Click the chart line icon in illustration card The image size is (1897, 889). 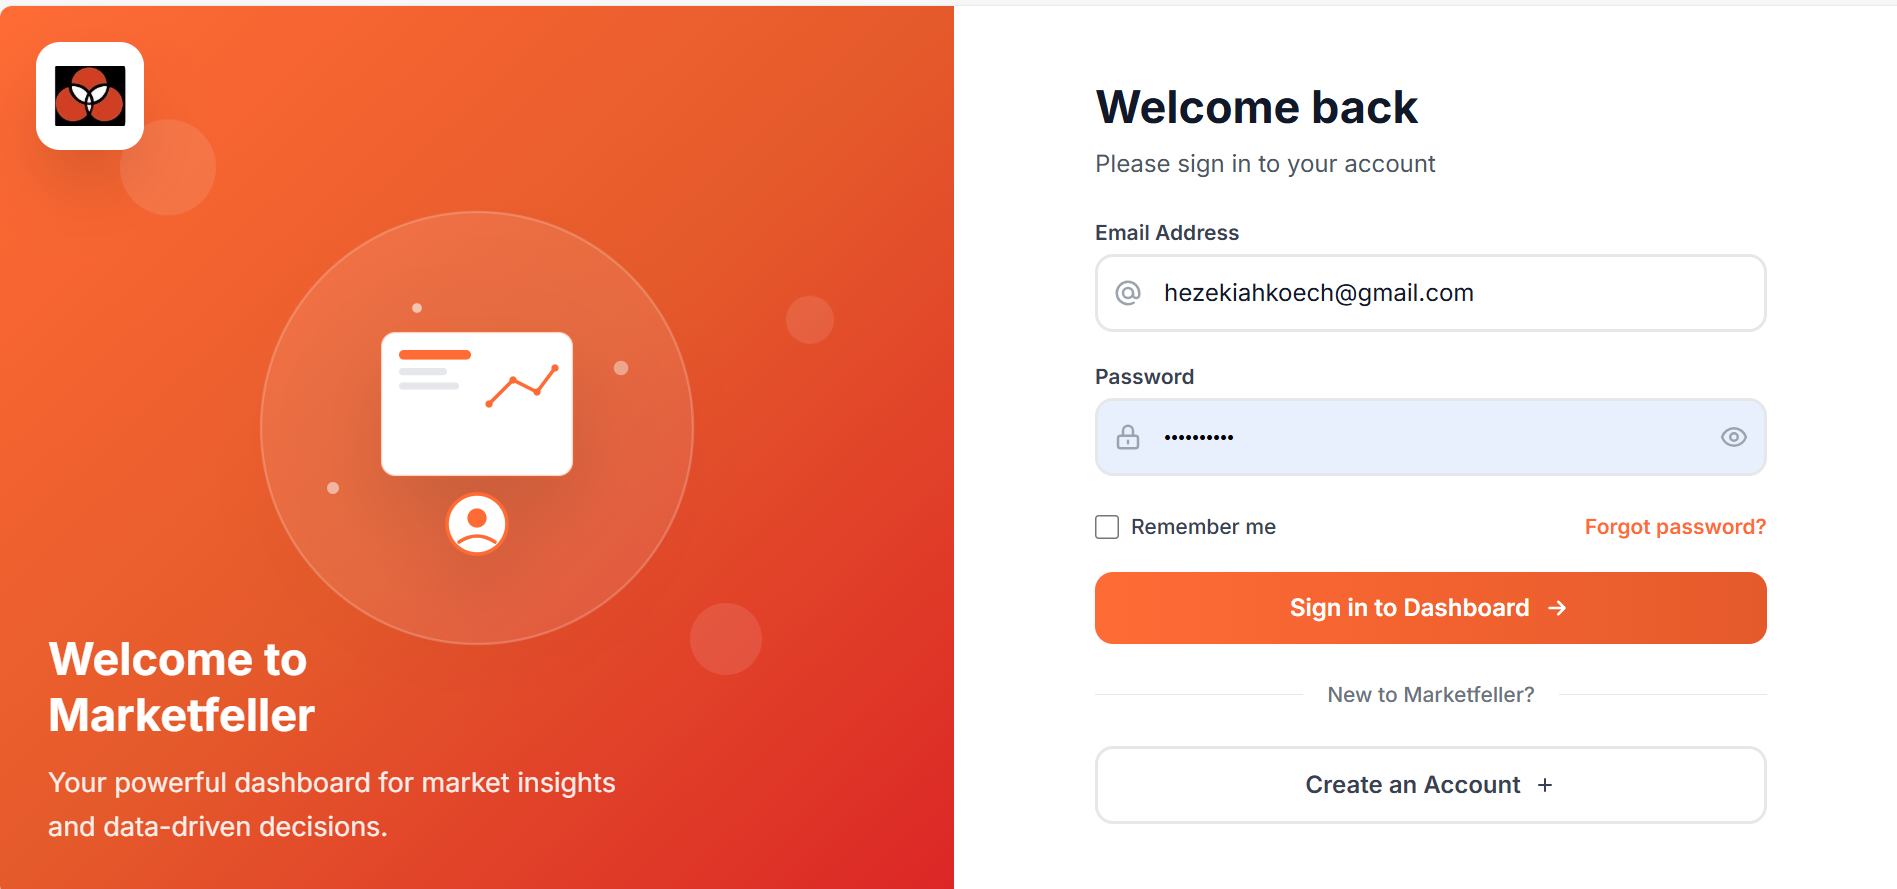tap(522, 385)
